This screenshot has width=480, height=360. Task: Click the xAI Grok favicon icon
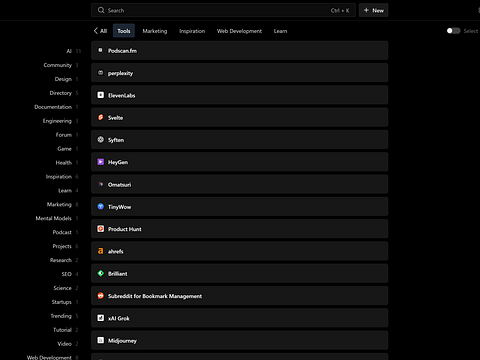(100, 318)
